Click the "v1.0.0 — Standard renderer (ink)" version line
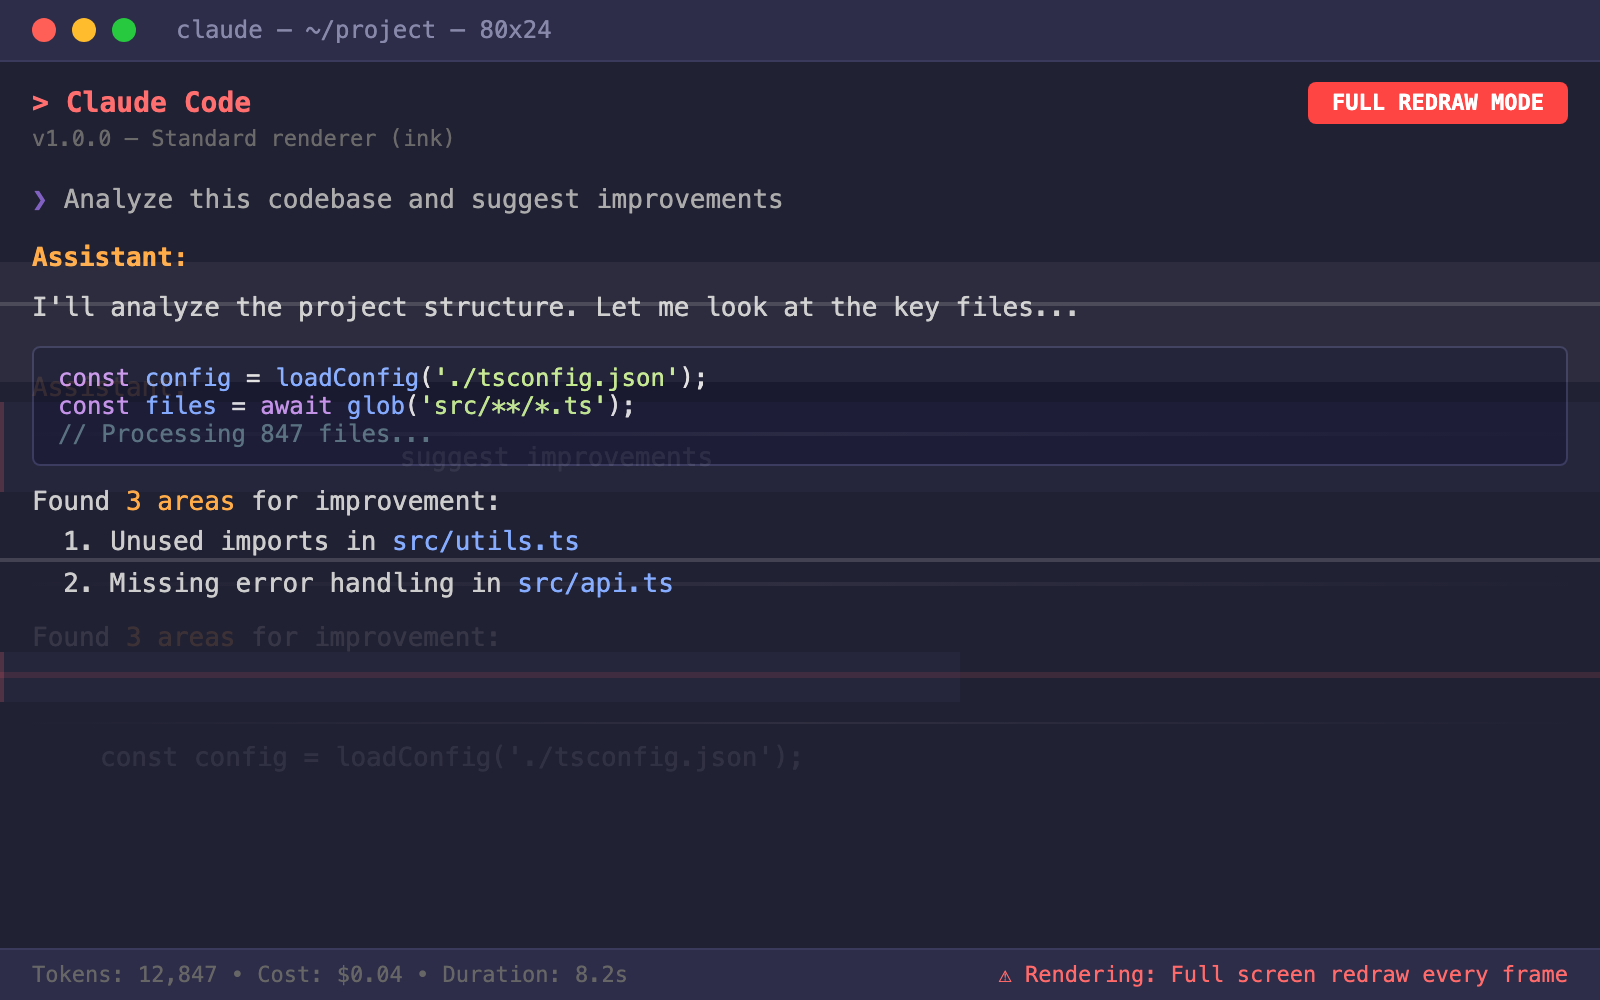The width and height of the screenshot is (1600, 1000). point(243,138)
